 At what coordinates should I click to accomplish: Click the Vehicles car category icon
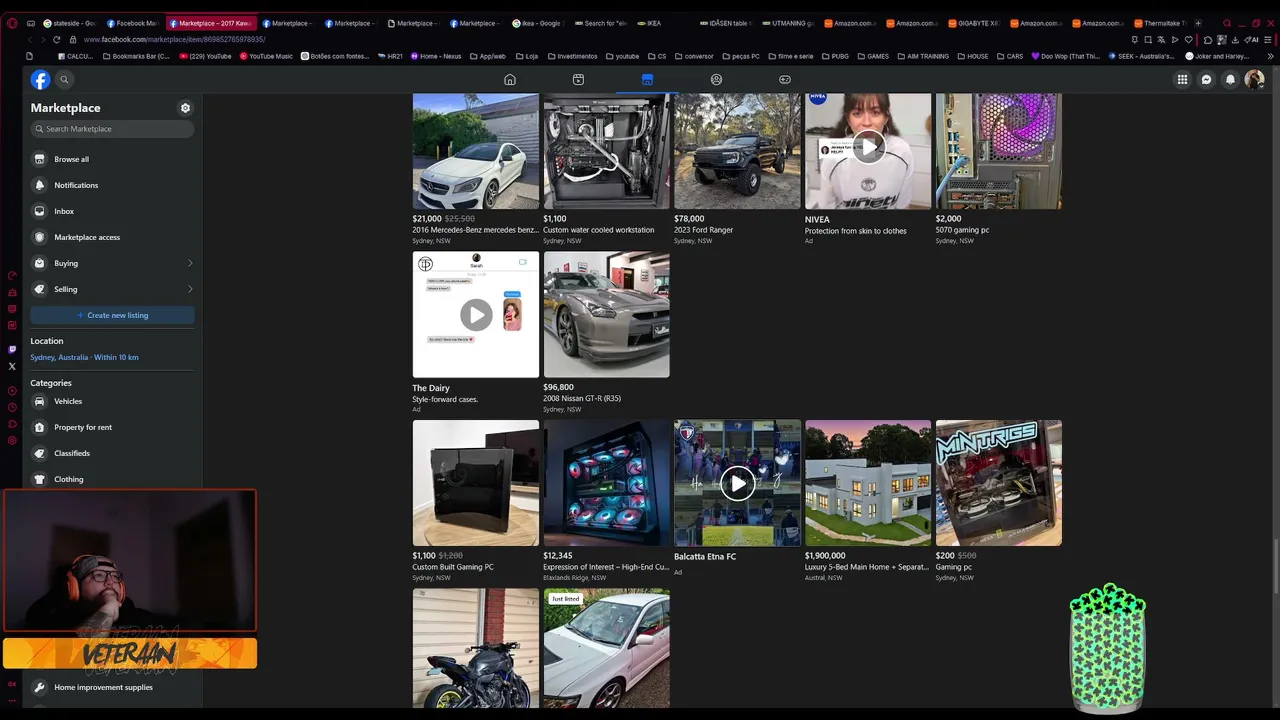[40, 401]
